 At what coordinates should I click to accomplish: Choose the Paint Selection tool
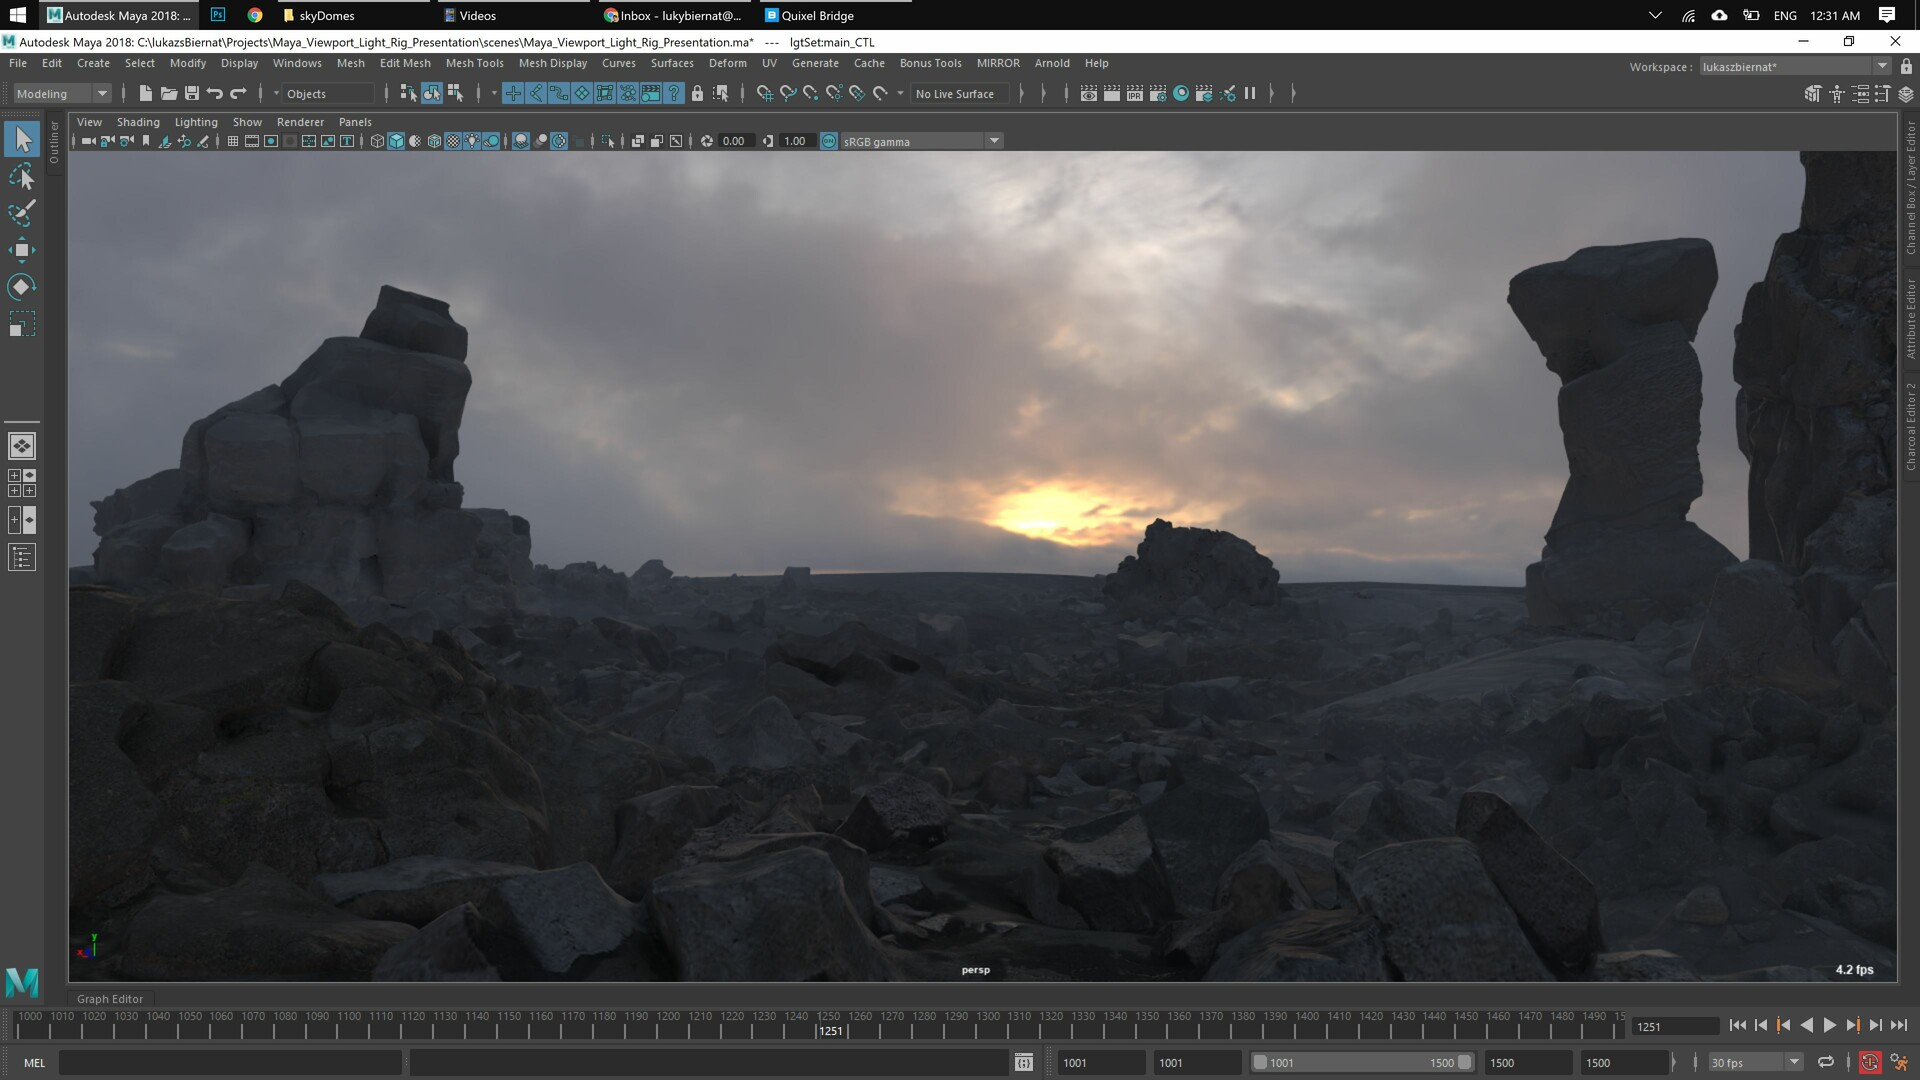pos(21,213)
